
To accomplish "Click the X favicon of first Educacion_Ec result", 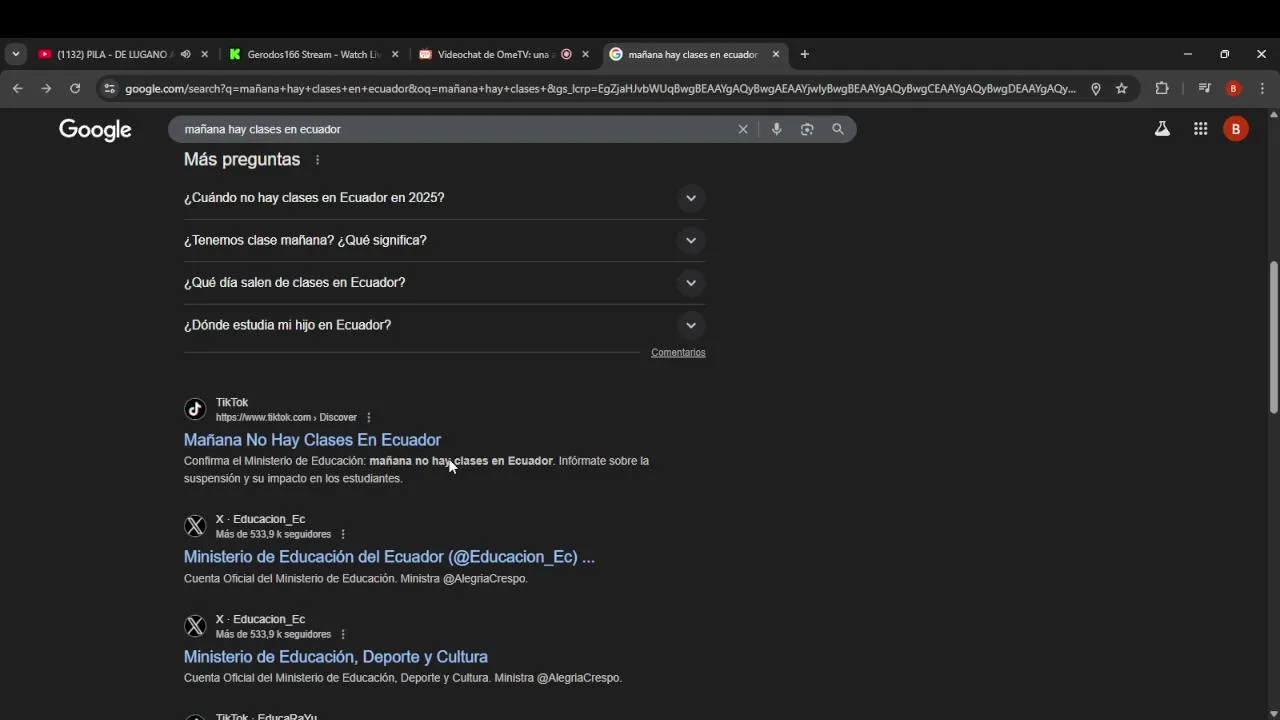I will point(195,526).
